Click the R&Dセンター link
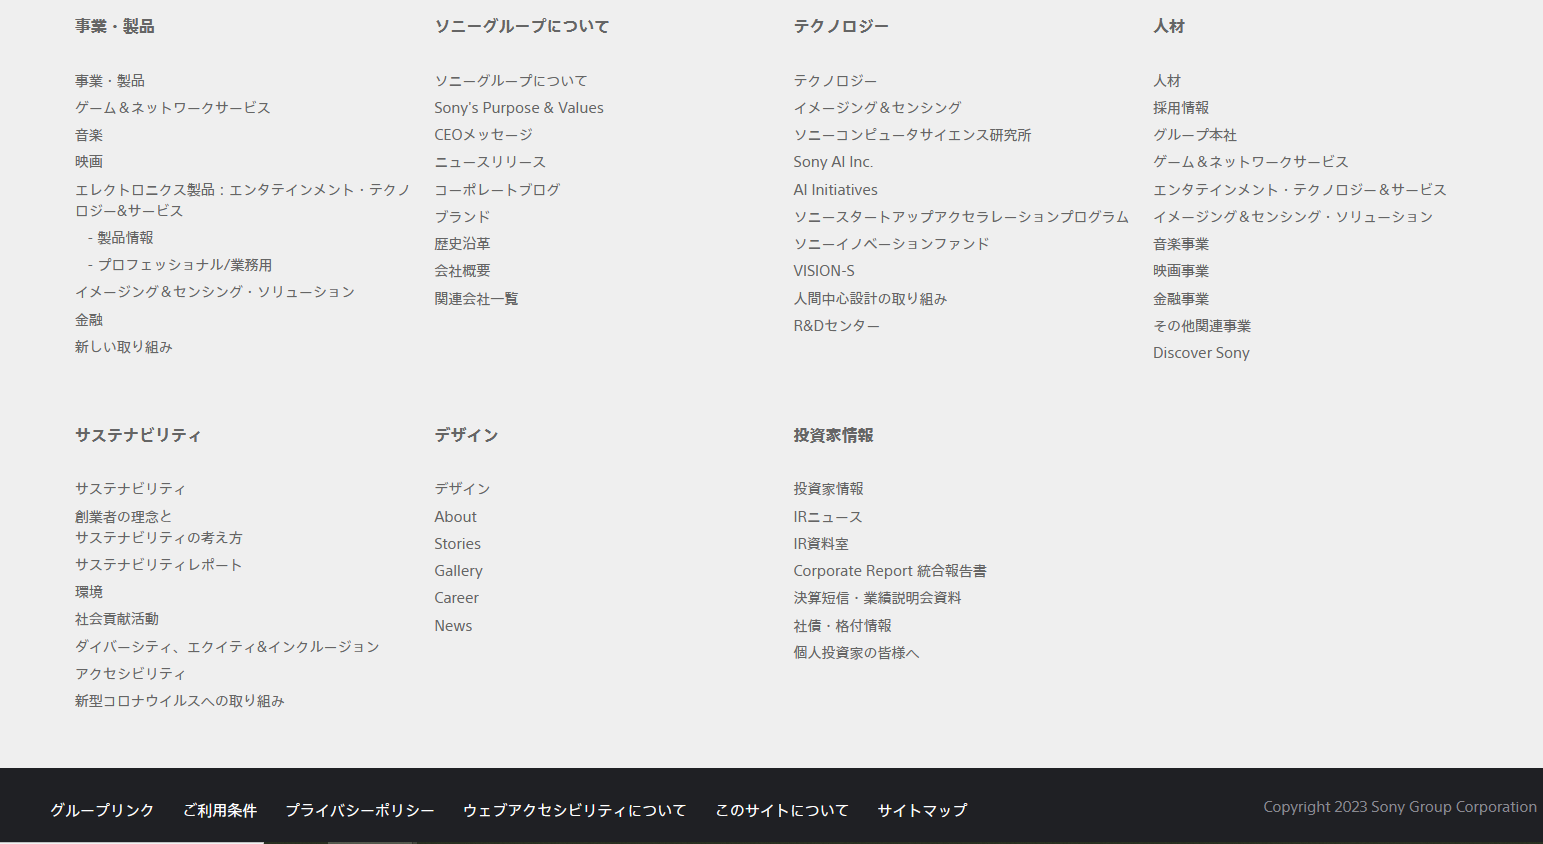This screenshot has height=844, width=1543. point(836,326)
